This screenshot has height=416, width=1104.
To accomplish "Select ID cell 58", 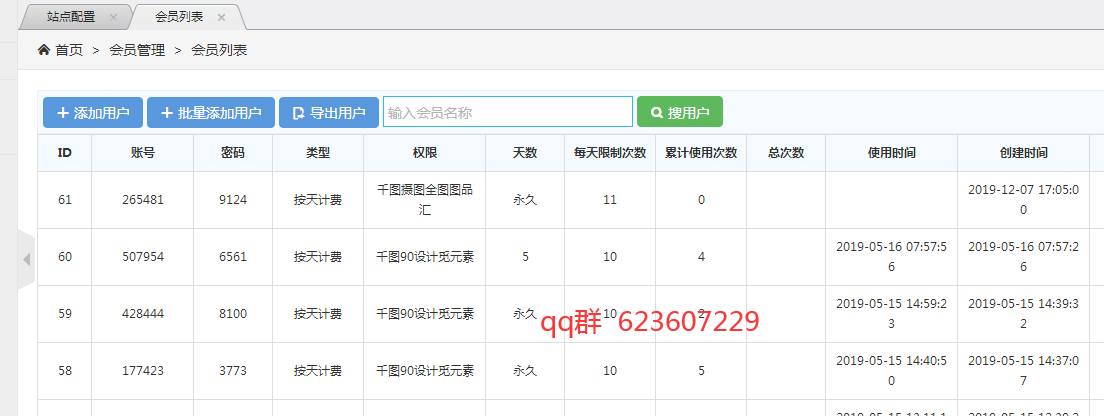I will (65, 371).
